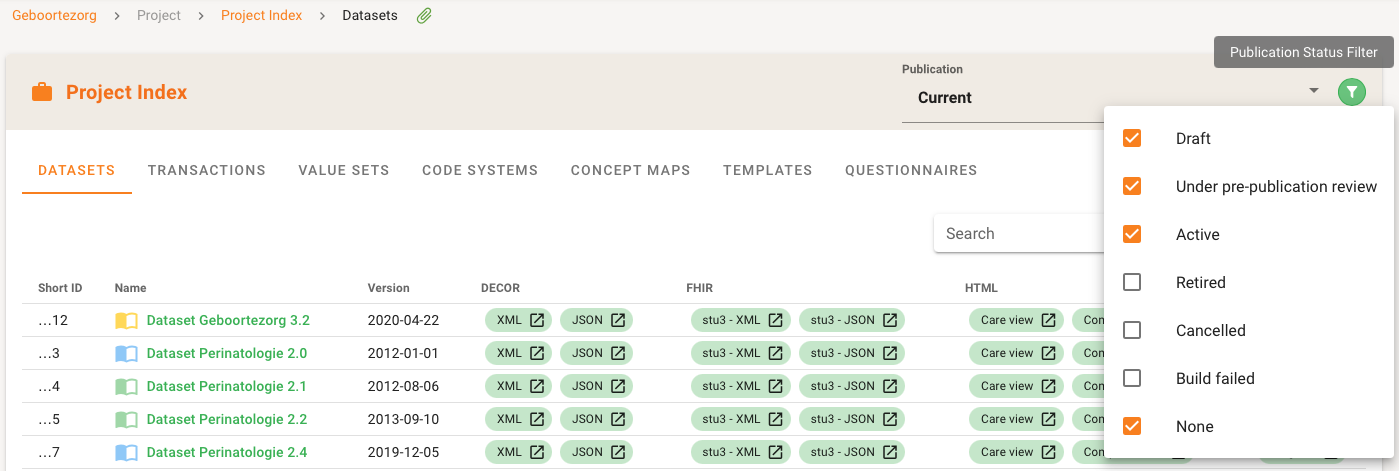
Task: Tick the Cancelled status checkbox
Action: (x=1132, y=331)
